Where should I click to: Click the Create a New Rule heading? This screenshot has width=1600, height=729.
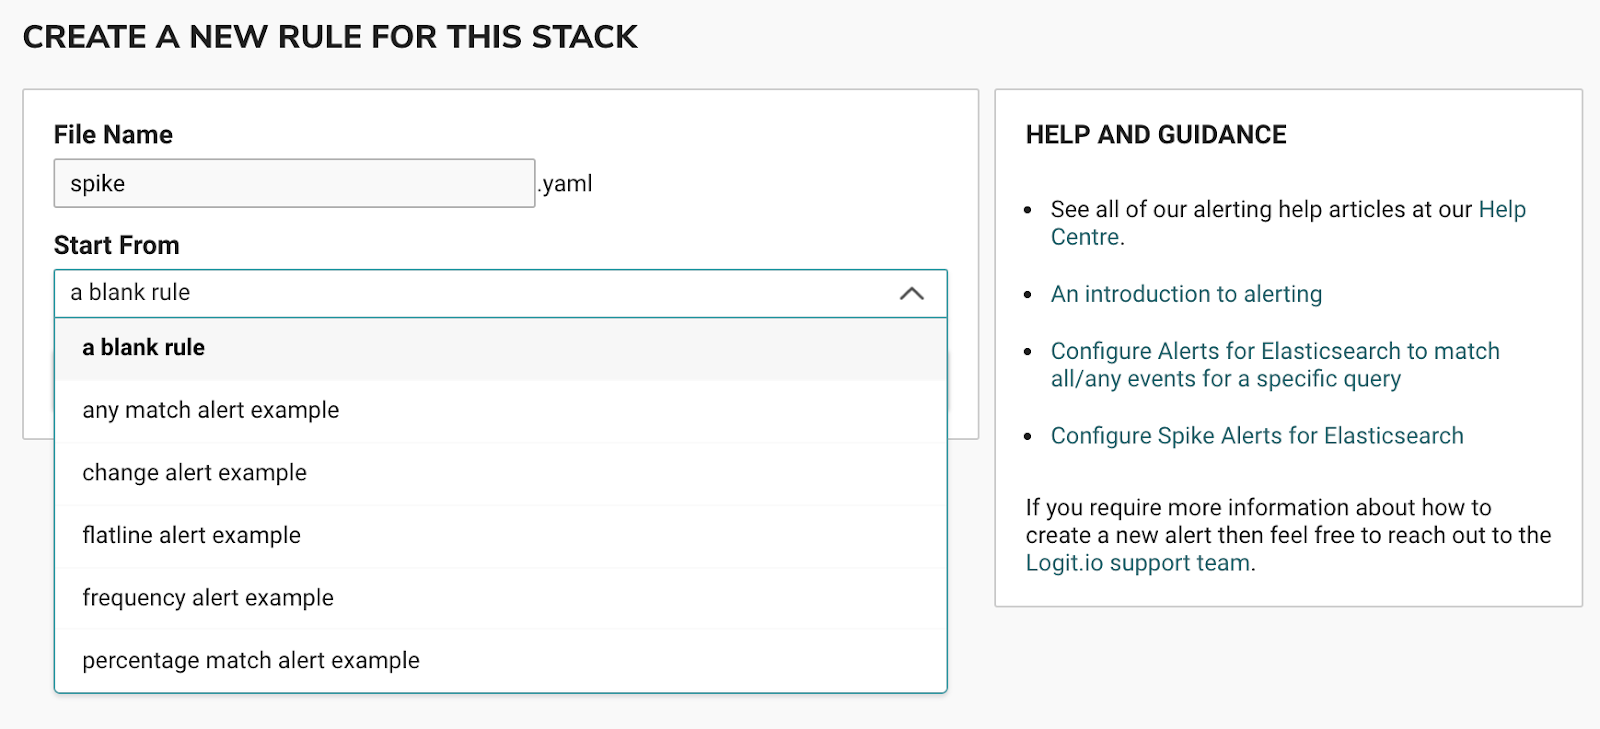pyautogui.click(x=330, y=37)
